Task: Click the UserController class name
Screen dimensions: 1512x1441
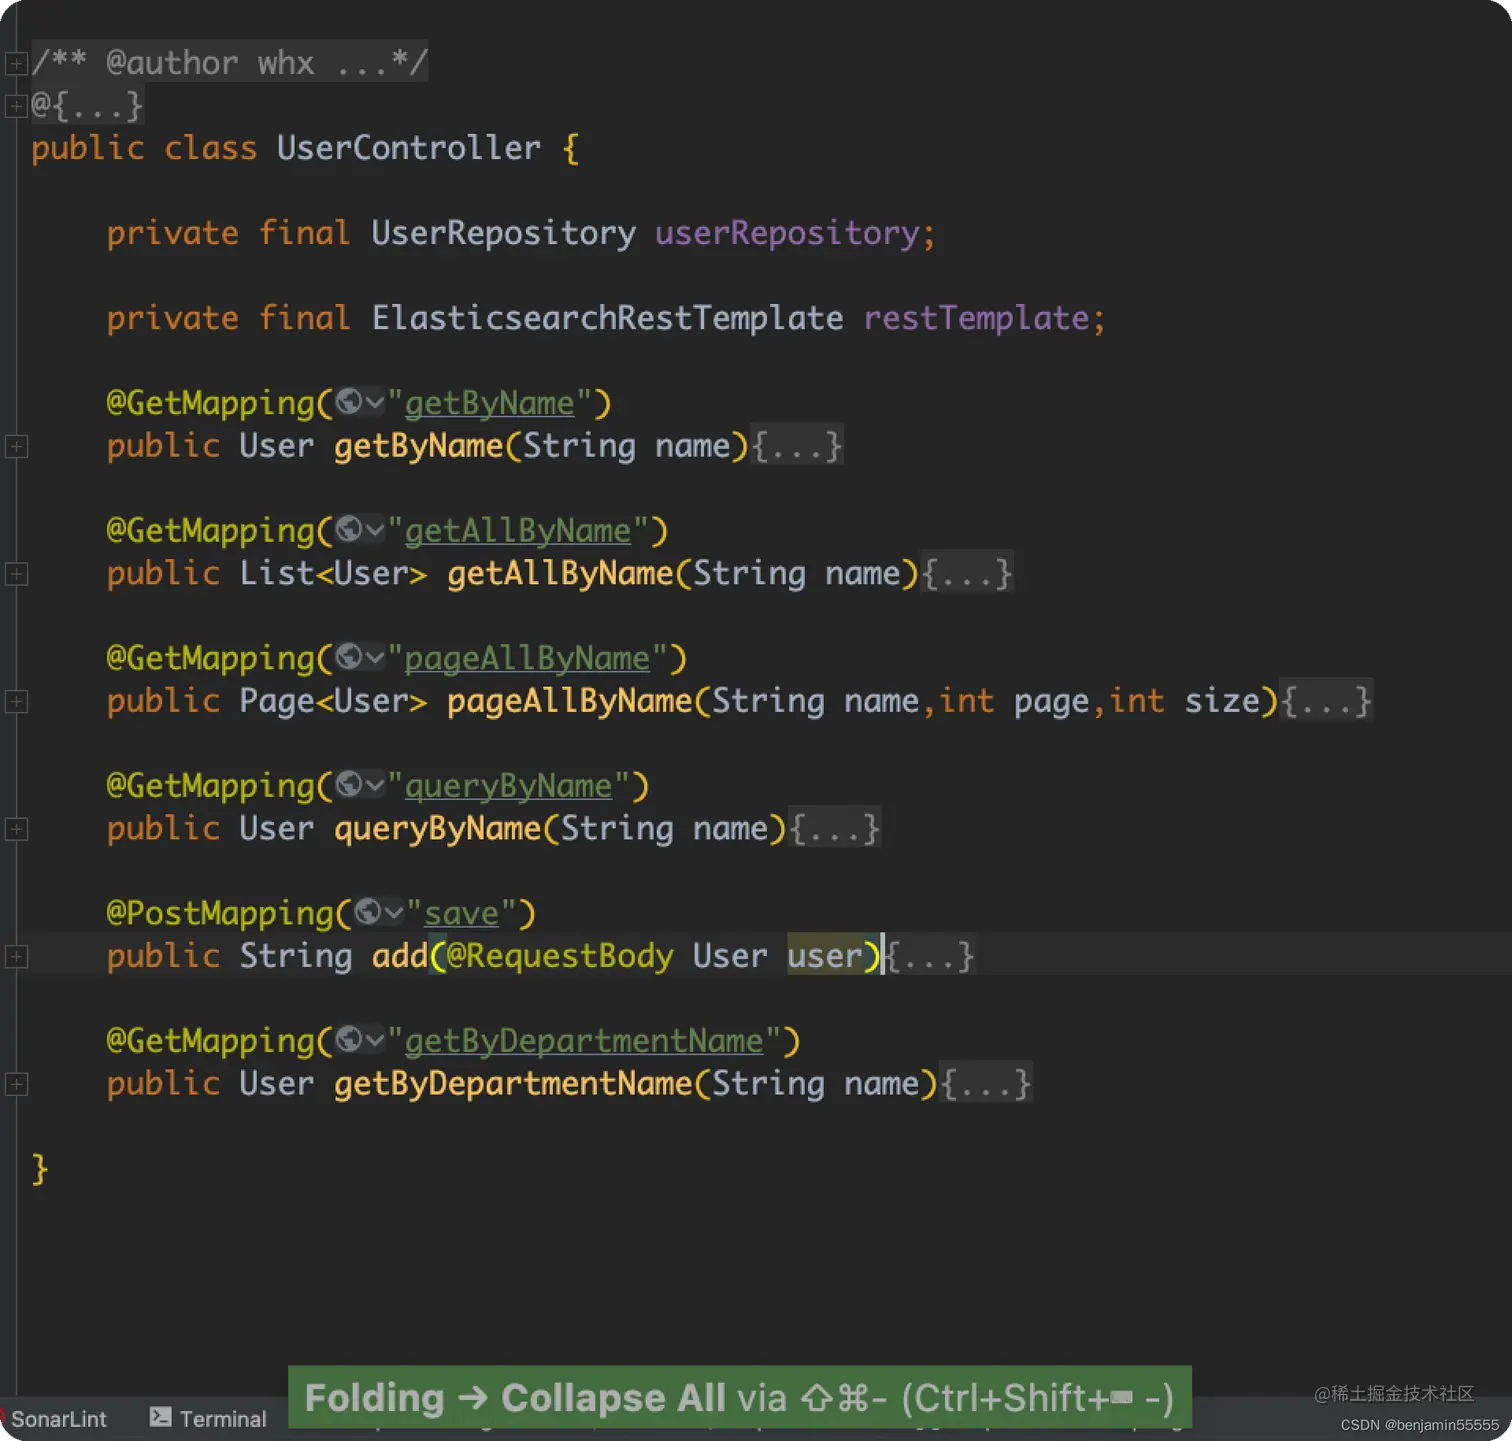Action: point(409,148)
